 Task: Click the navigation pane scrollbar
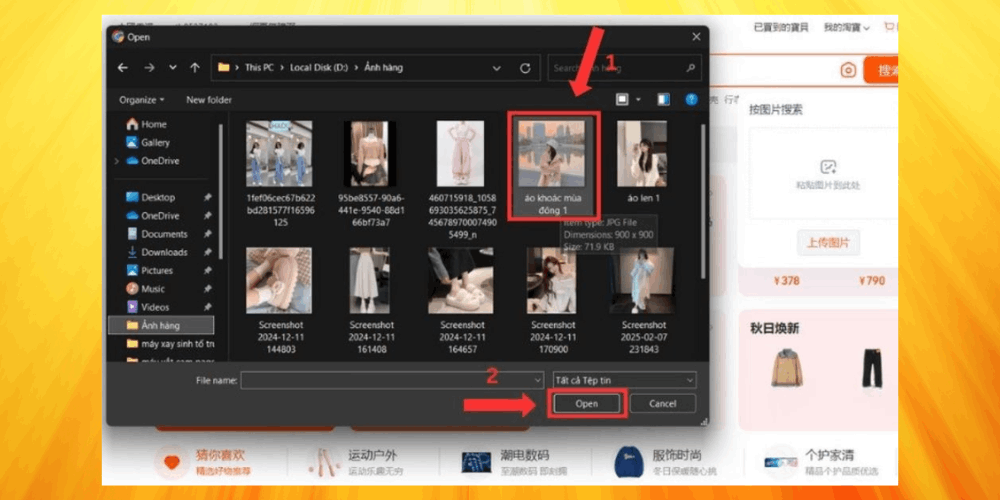coord(221,191)
